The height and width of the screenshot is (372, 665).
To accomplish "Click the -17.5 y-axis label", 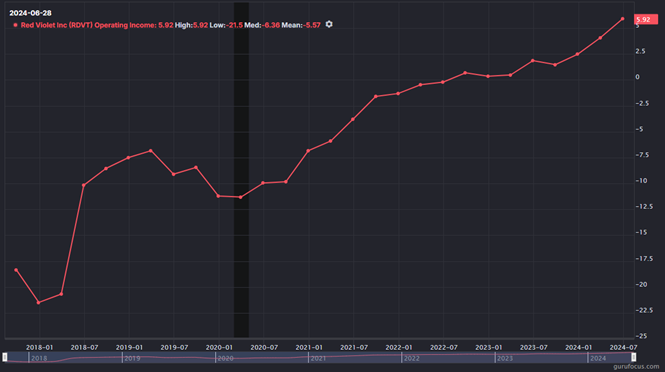I will click(643, 258).
